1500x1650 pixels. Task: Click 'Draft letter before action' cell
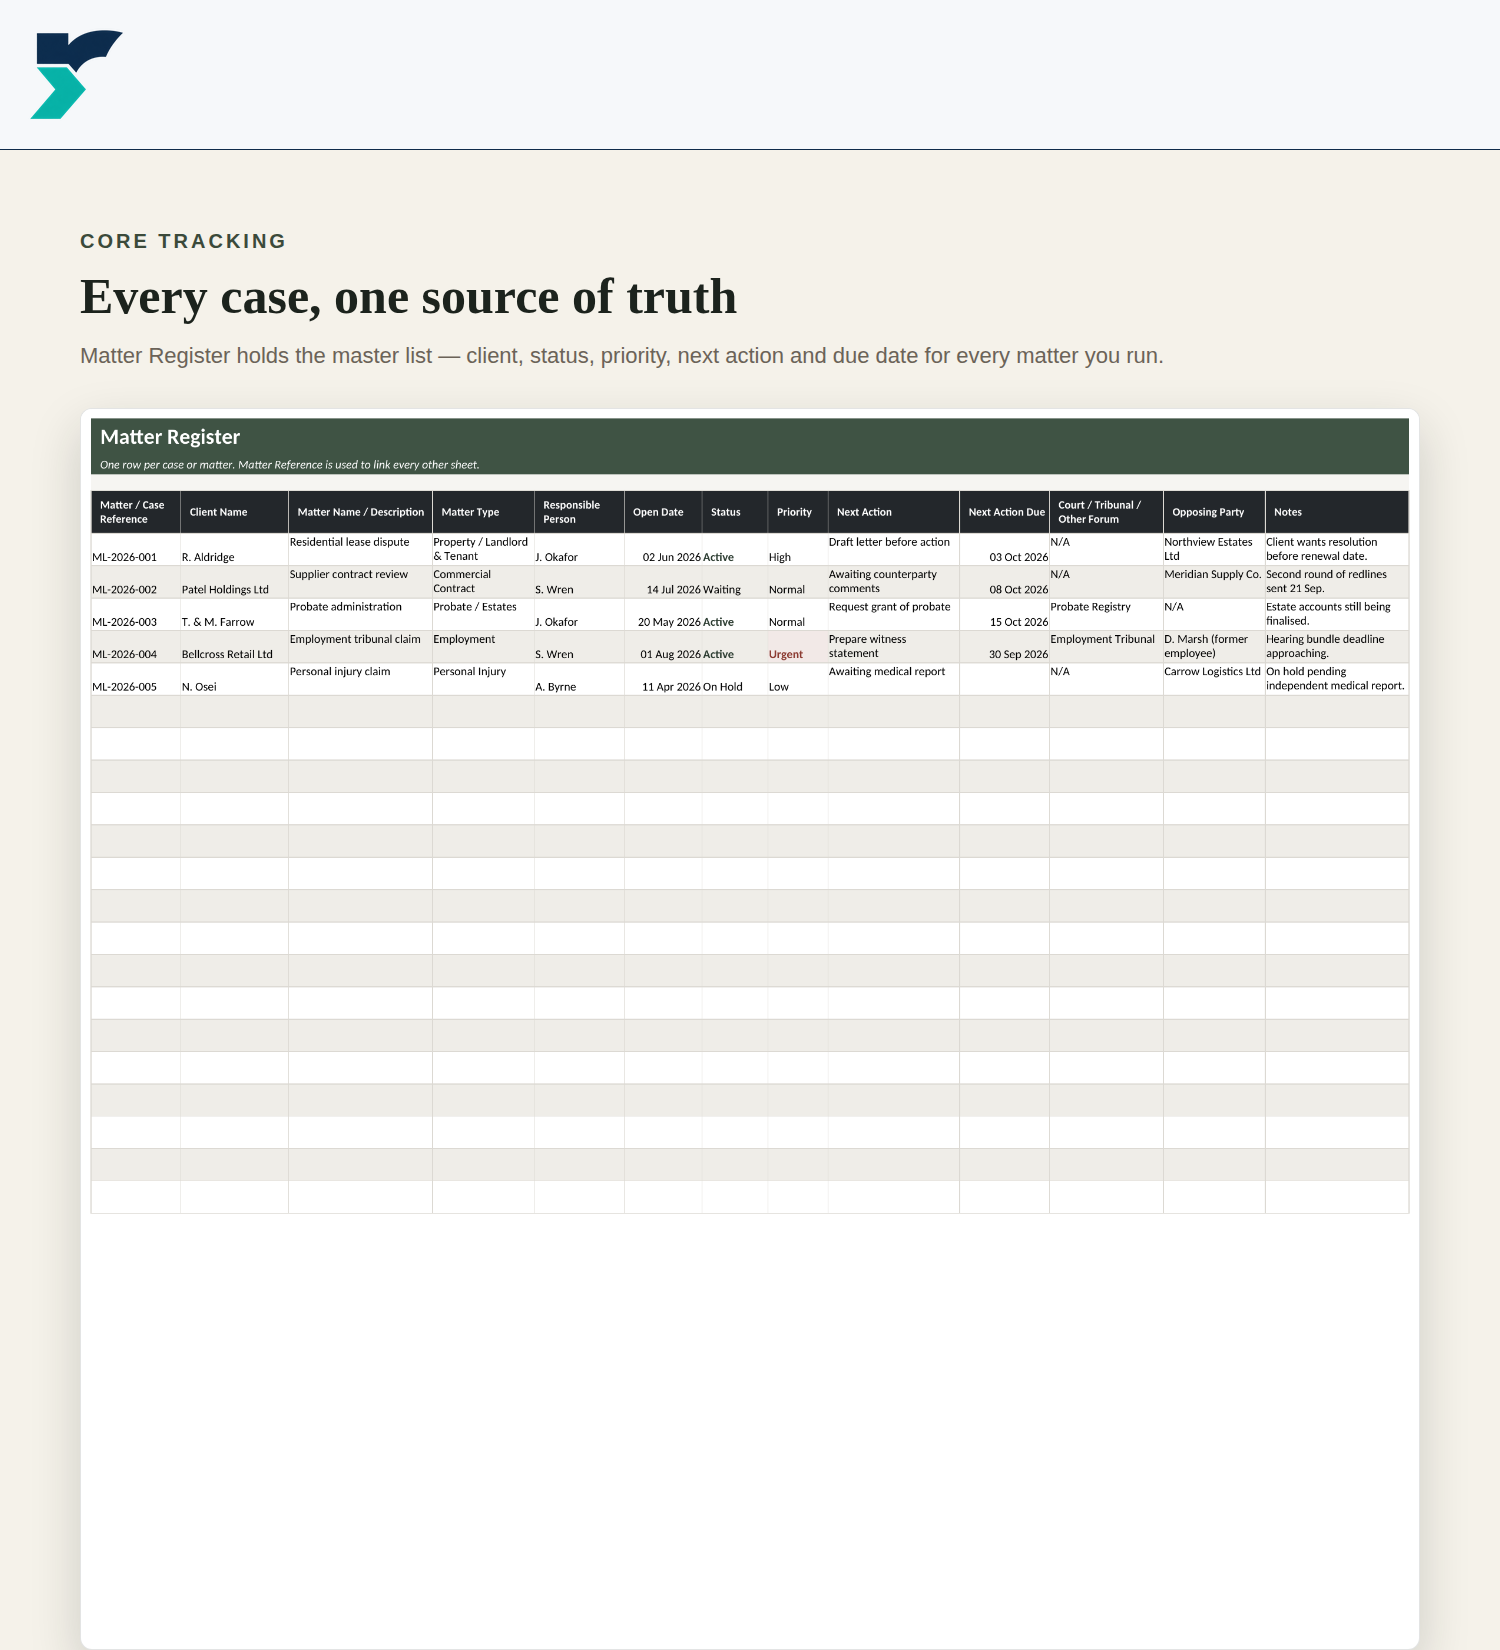tap(894, 550)
